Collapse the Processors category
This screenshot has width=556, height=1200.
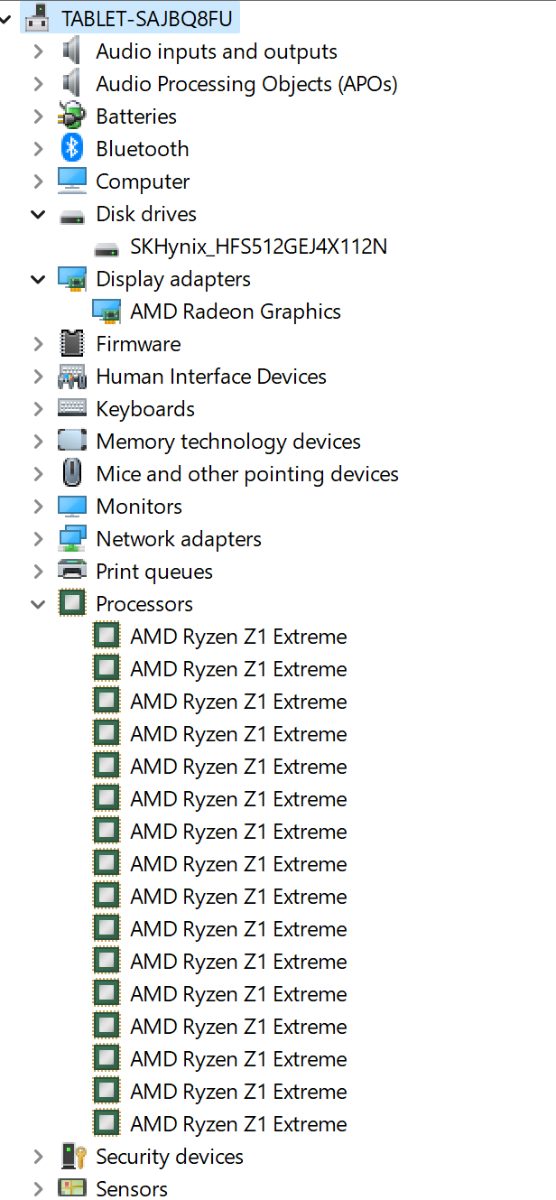38,604
